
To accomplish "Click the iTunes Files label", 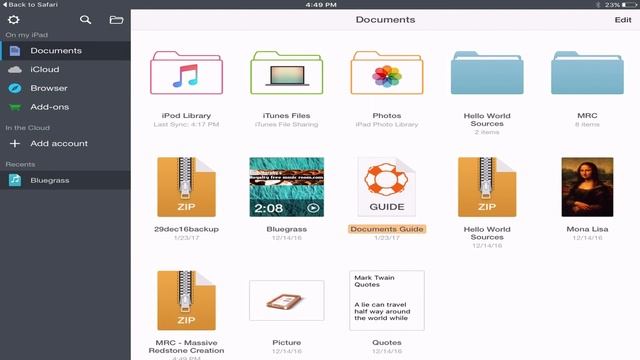I will pos(287,116).
